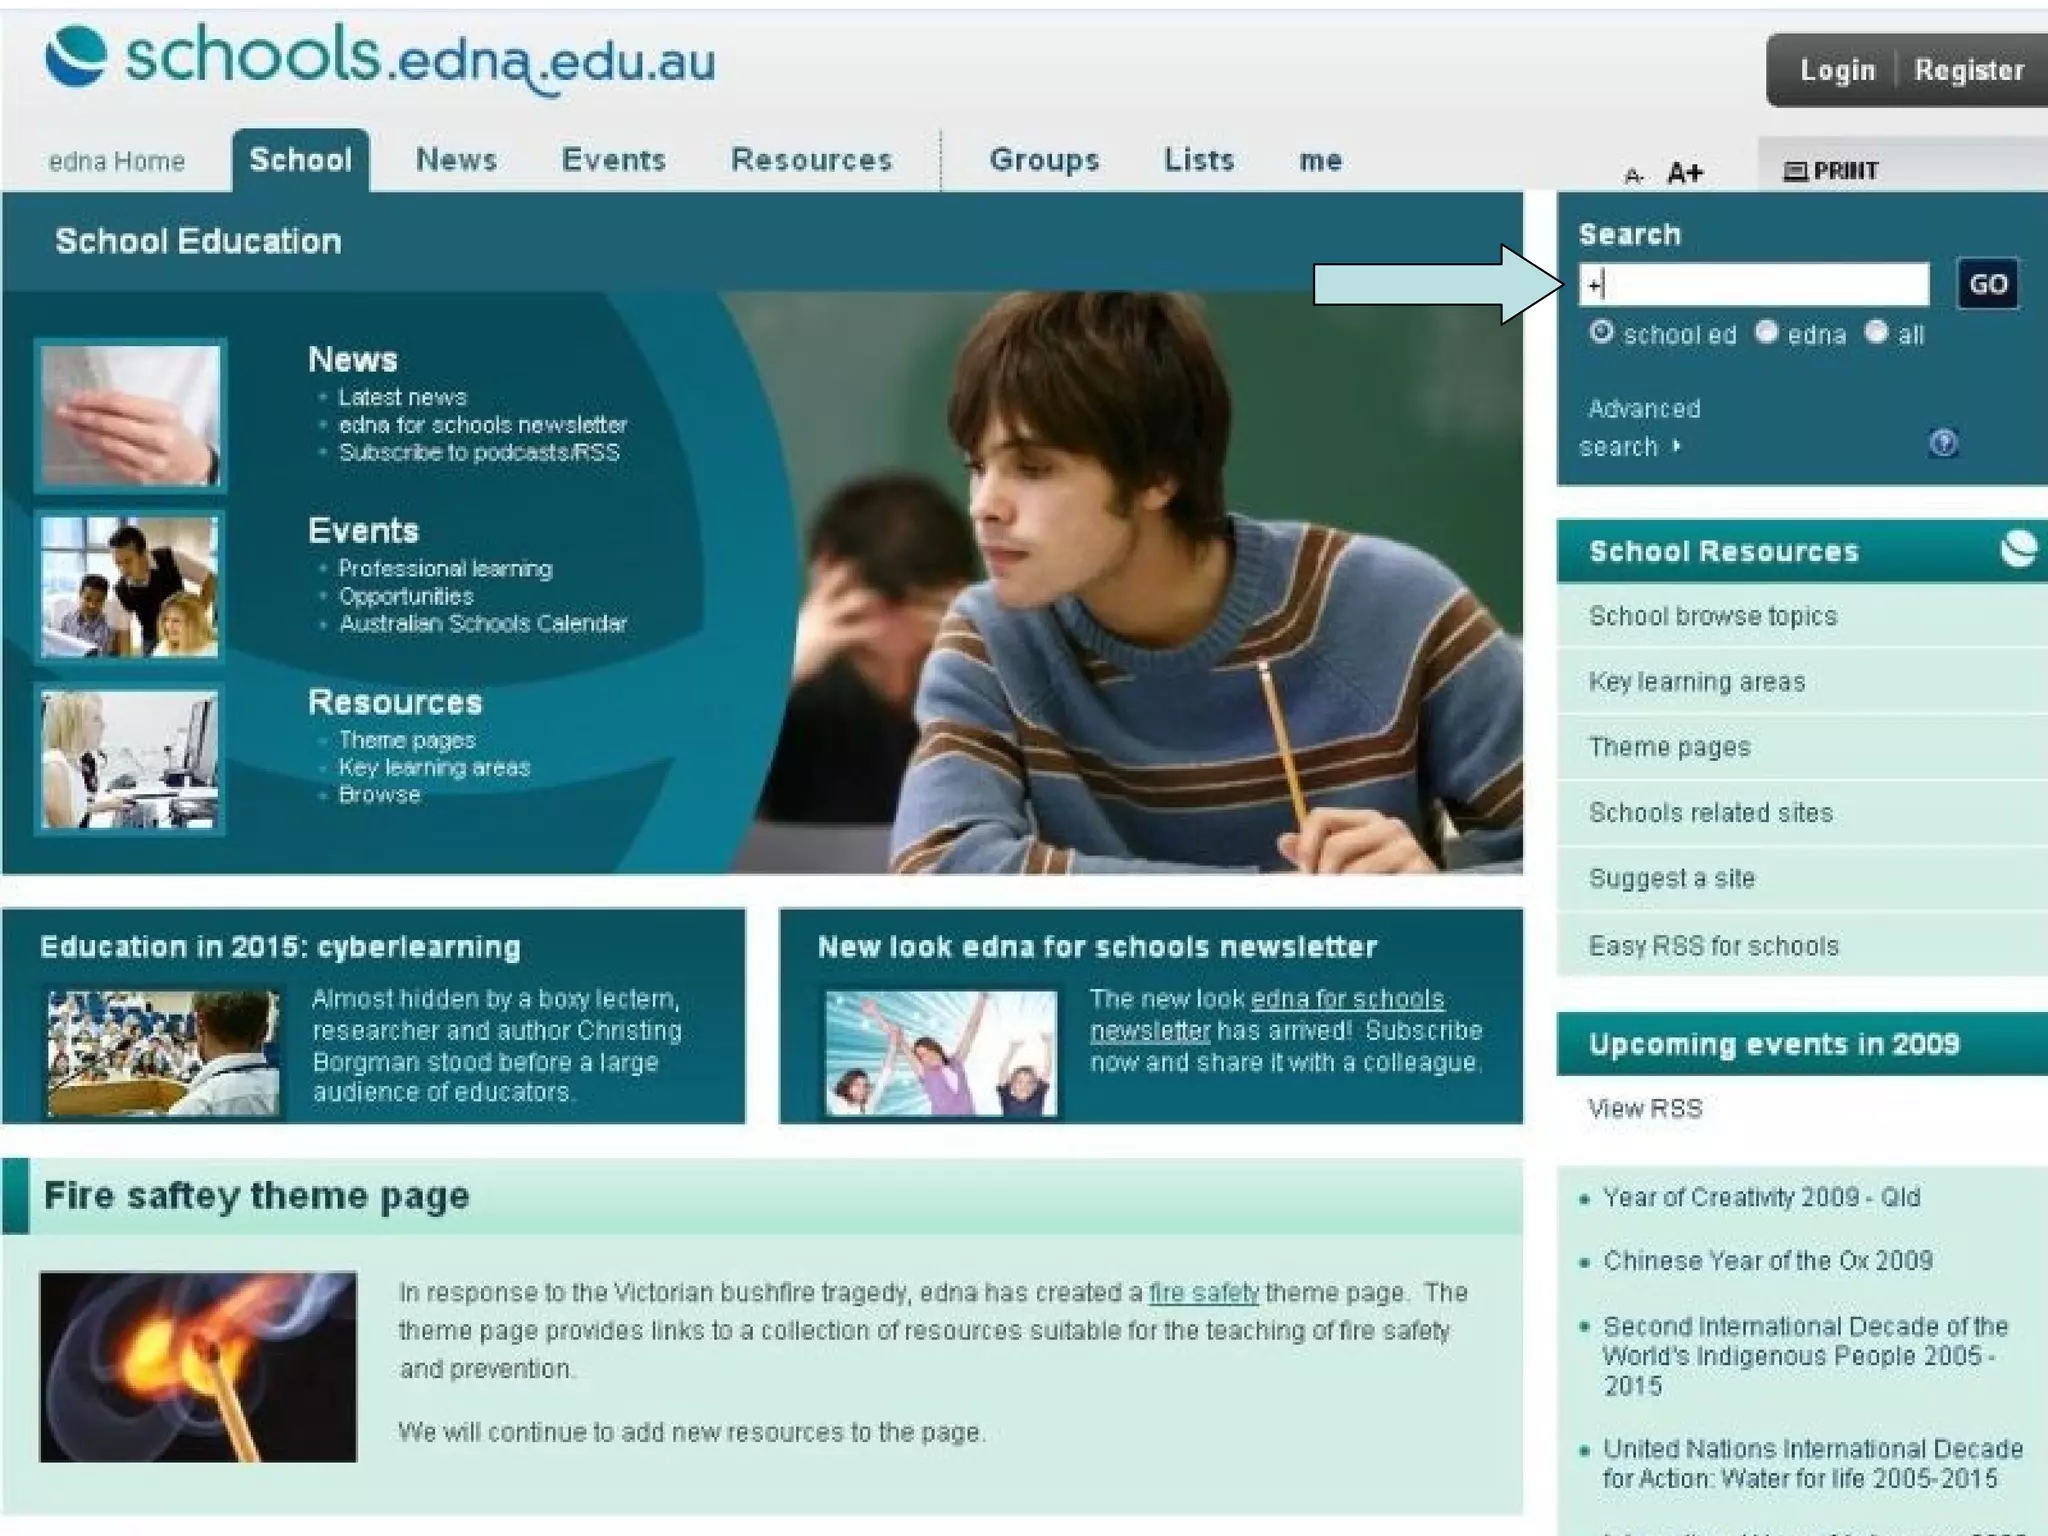Open search help question mark icon
The image size is (2048, 1536).
tap(1943, 443)
